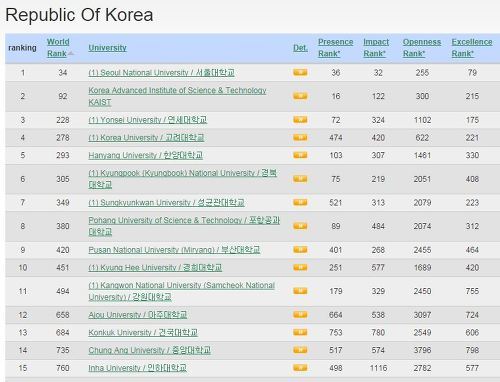Select impact rank value 313
The width and height of the screenshot is (500, 382).
[378, 202]
